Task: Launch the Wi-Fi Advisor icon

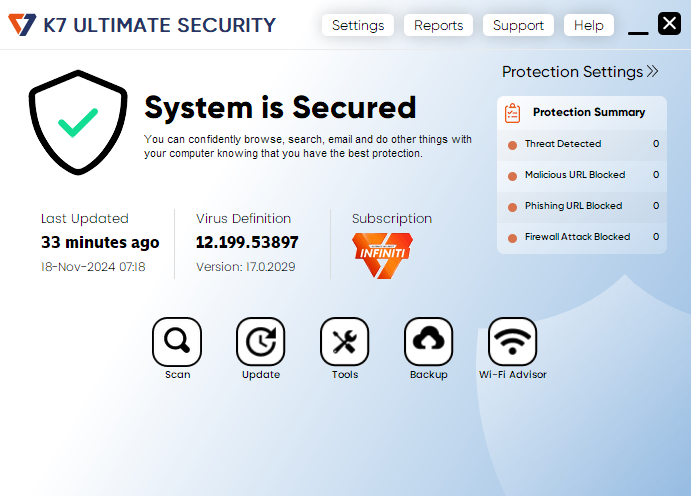Action: (x=512, y=342)
